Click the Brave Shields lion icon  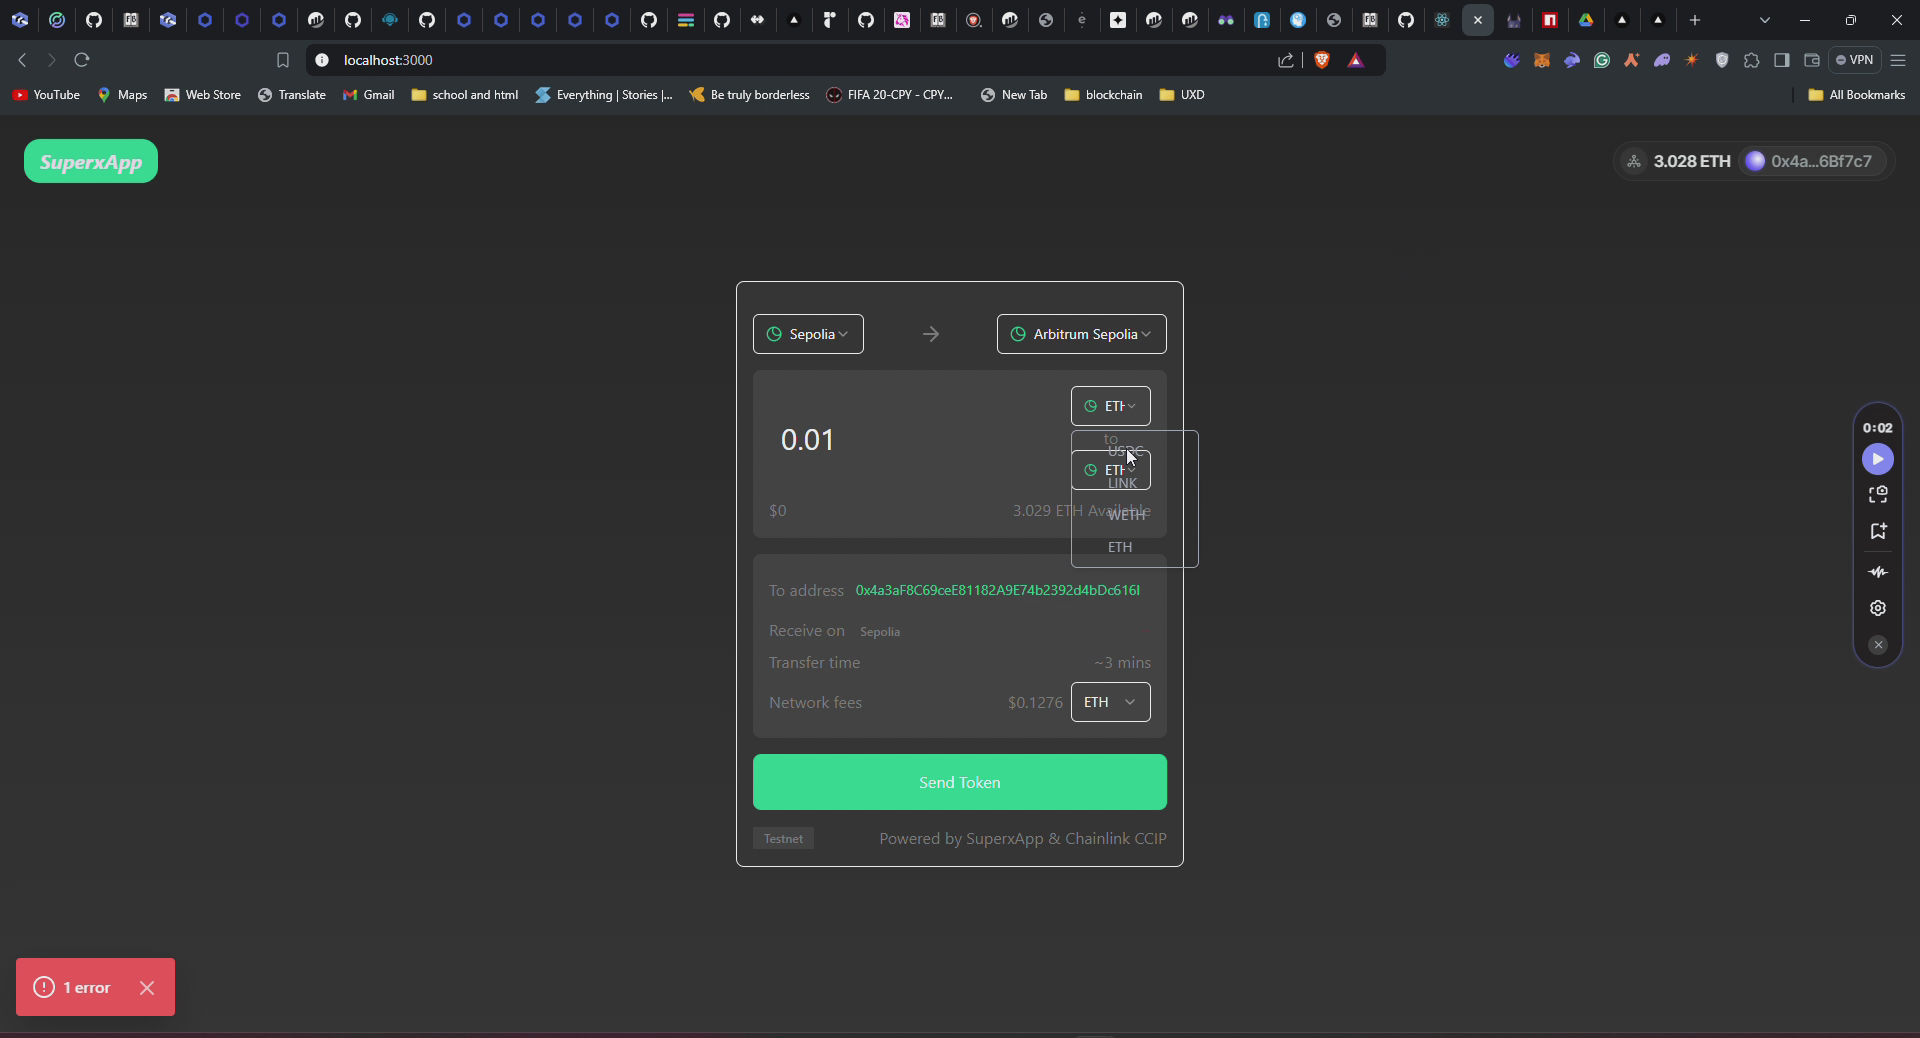pyautogui.click(x=1322, y=60)
